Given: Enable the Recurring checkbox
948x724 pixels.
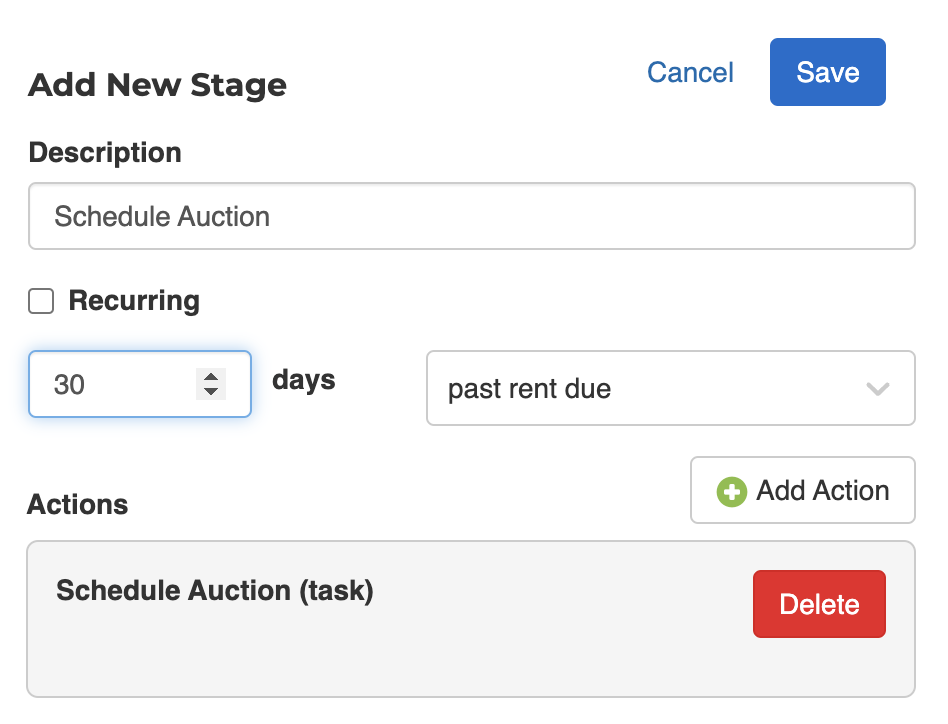Looking at the screenshot, I should (41, 301).
